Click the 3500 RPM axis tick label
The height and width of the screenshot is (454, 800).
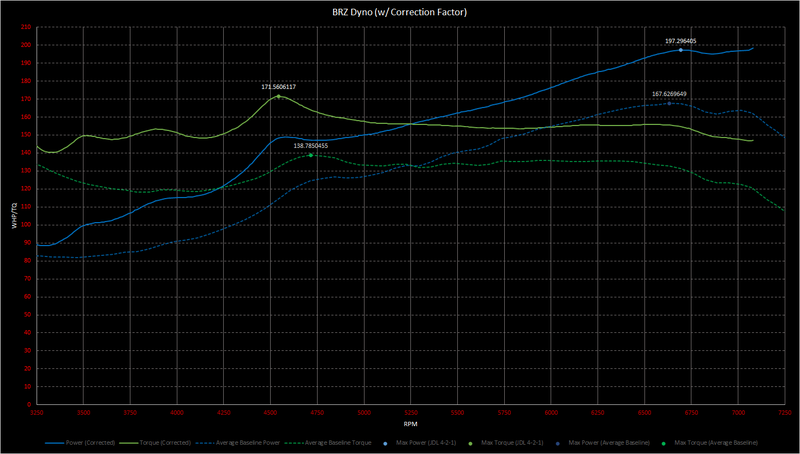click(83, 412)
